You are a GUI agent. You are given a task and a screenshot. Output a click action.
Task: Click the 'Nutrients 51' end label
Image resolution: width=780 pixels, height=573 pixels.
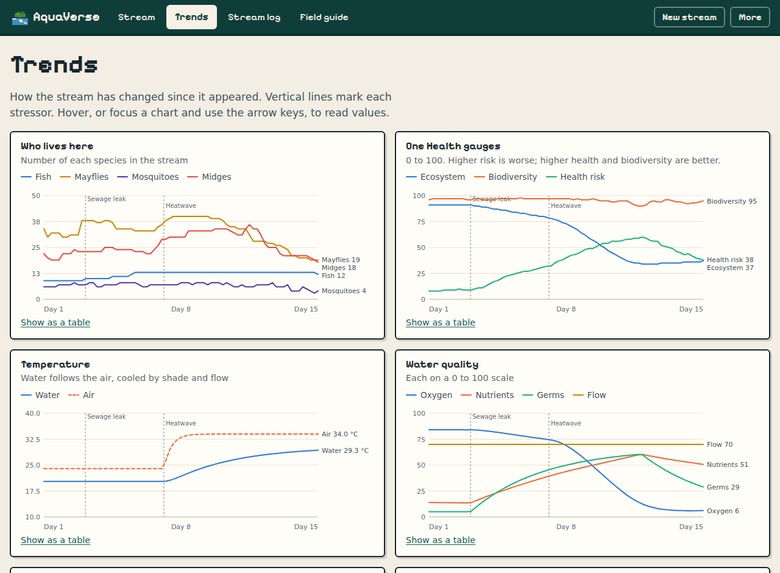pos(727,465)
